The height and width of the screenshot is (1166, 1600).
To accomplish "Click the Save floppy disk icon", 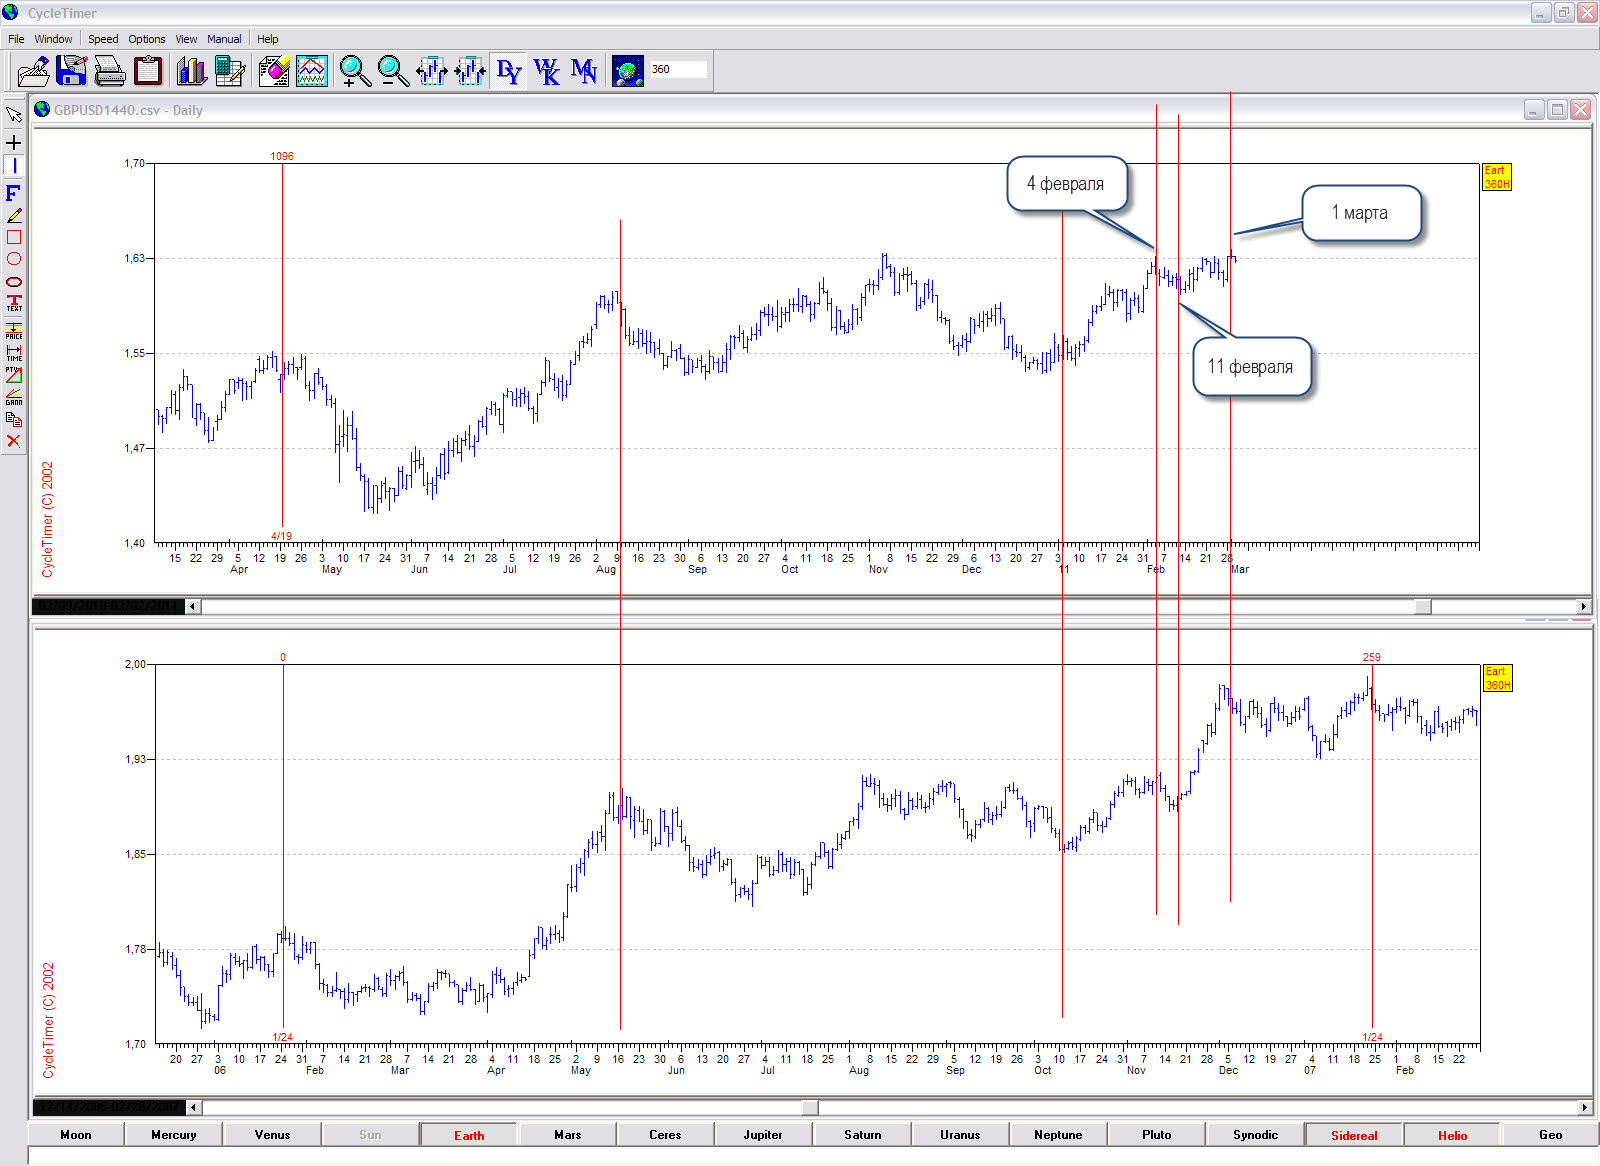I will click(x=71, y=71).
